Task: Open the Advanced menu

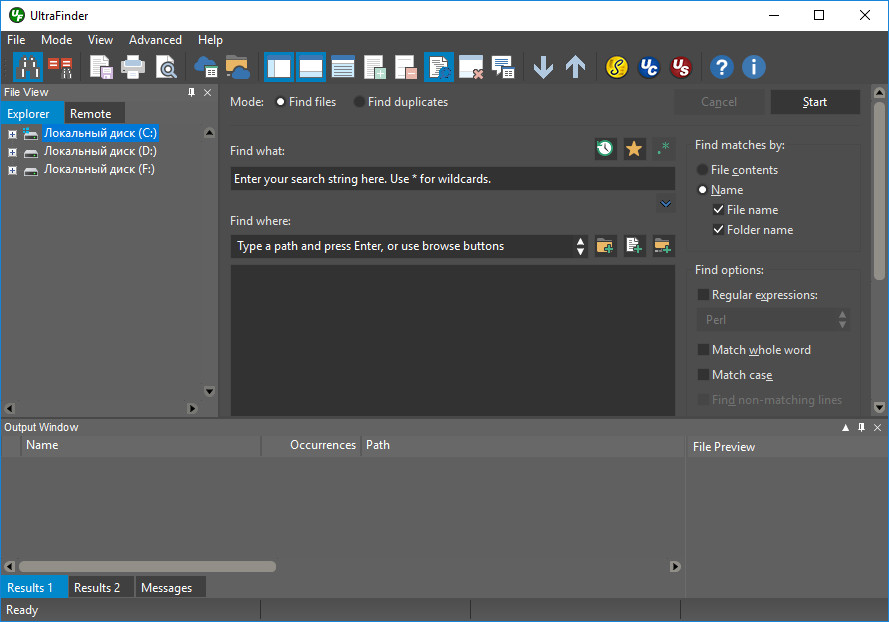Action: tap(155, 40)
